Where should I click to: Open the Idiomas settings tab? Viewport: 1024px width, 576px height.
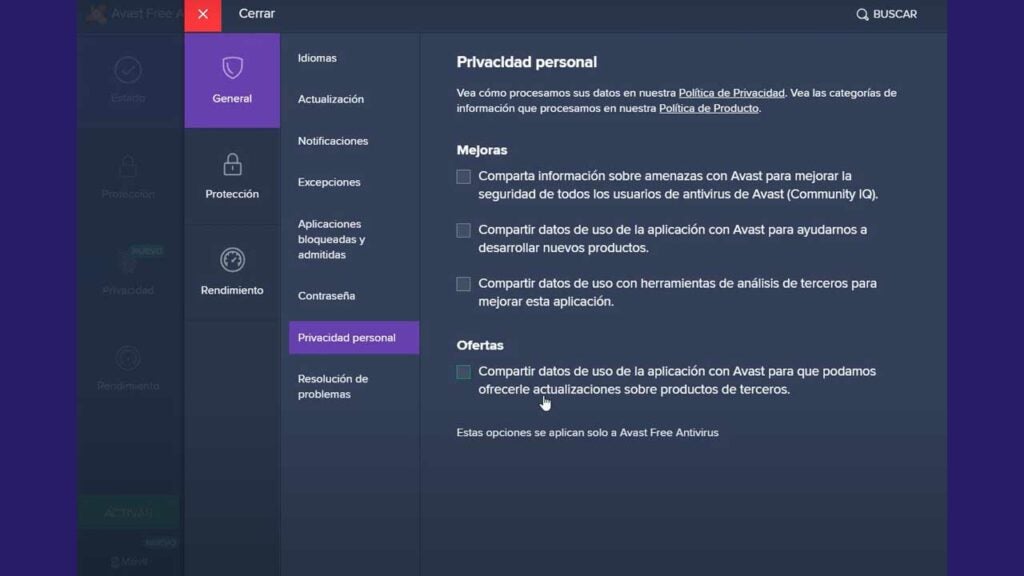(317, 58)
